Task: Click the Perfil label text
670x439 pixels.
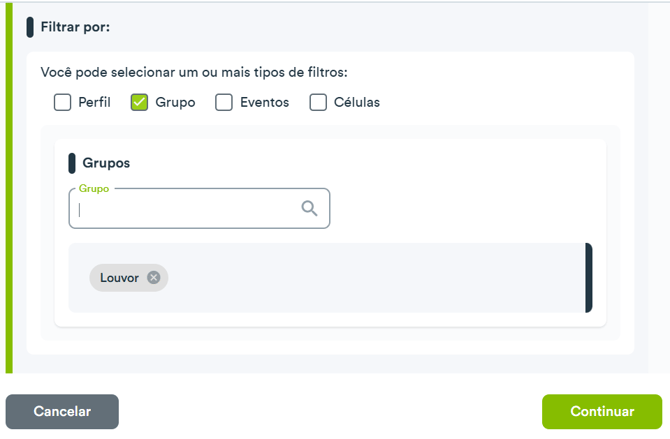Action: click(x=94, y=103)
